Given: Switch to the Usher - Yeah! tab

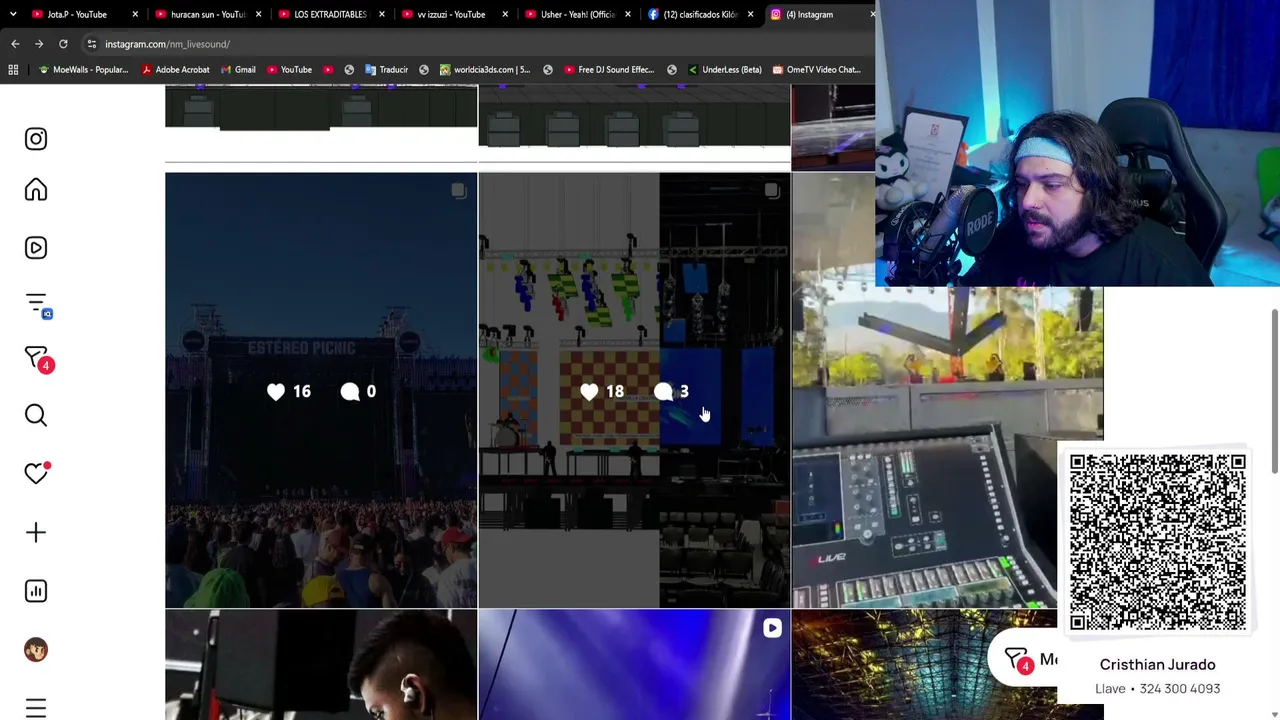Looking at the screenshot, I should pos(576,15).
